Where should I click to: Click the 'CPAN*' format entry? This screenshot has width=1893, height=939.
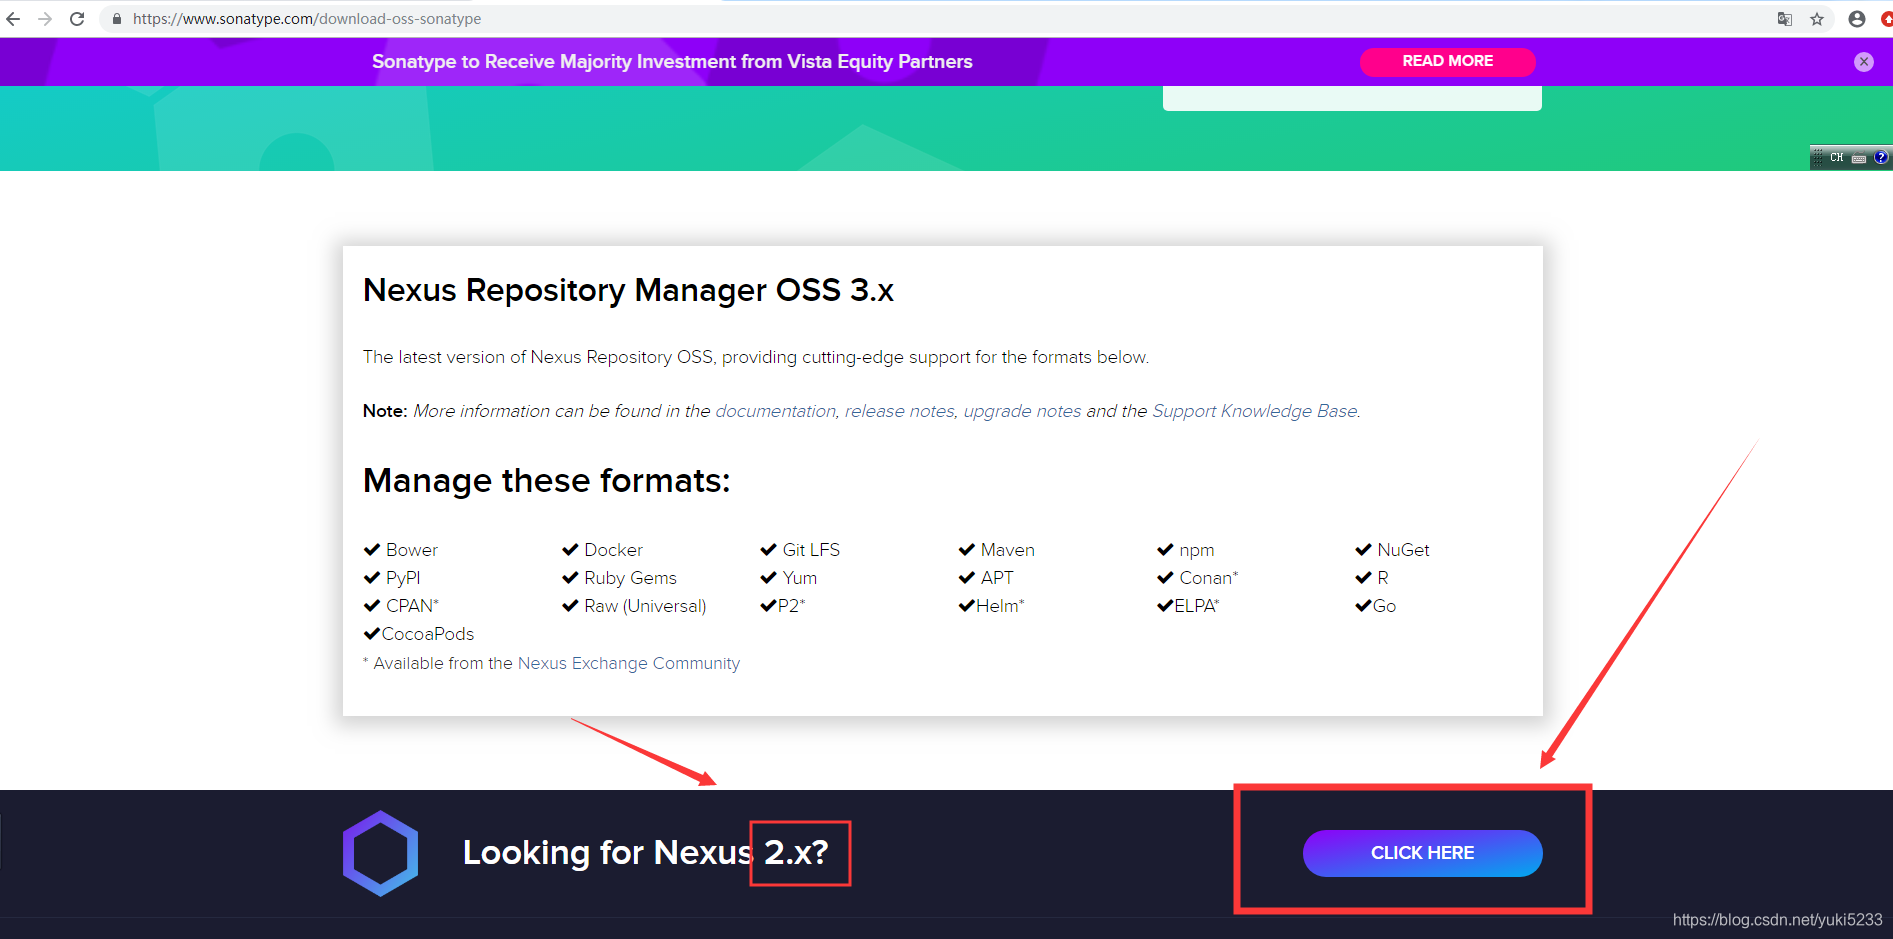pyautogui.click(x=412, y=606)
